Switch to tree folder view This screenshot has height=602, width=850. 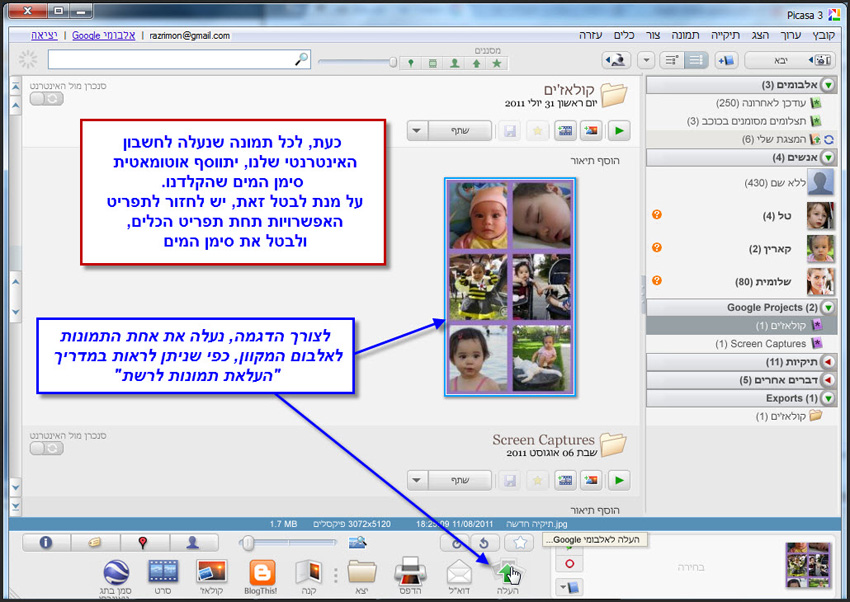672,60
